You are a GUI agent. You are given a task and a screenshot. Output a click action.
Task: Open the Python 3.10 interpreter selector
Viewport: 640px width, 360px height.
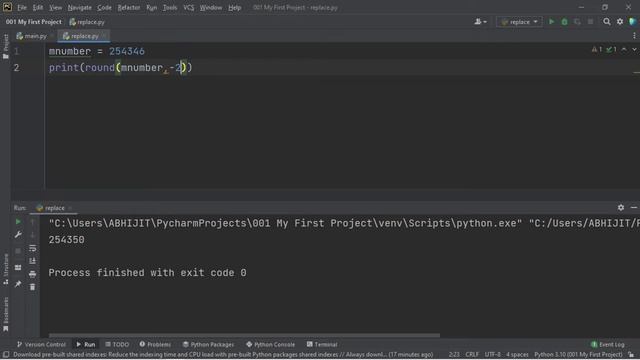[x=578, y=355]
